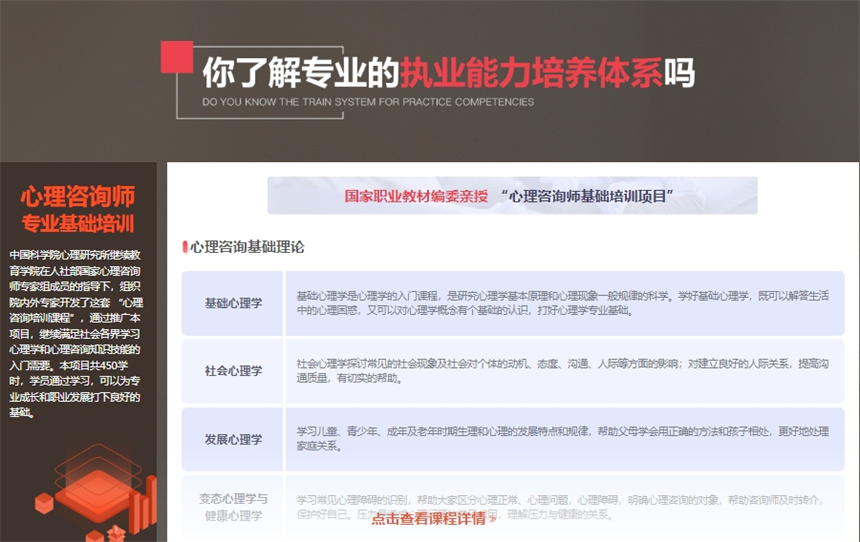Image resolution: width=860 pixels, height=542 pixels.
Task: Click the 专业基础培训 sidebar subtitle
Action: click(78, 222)
